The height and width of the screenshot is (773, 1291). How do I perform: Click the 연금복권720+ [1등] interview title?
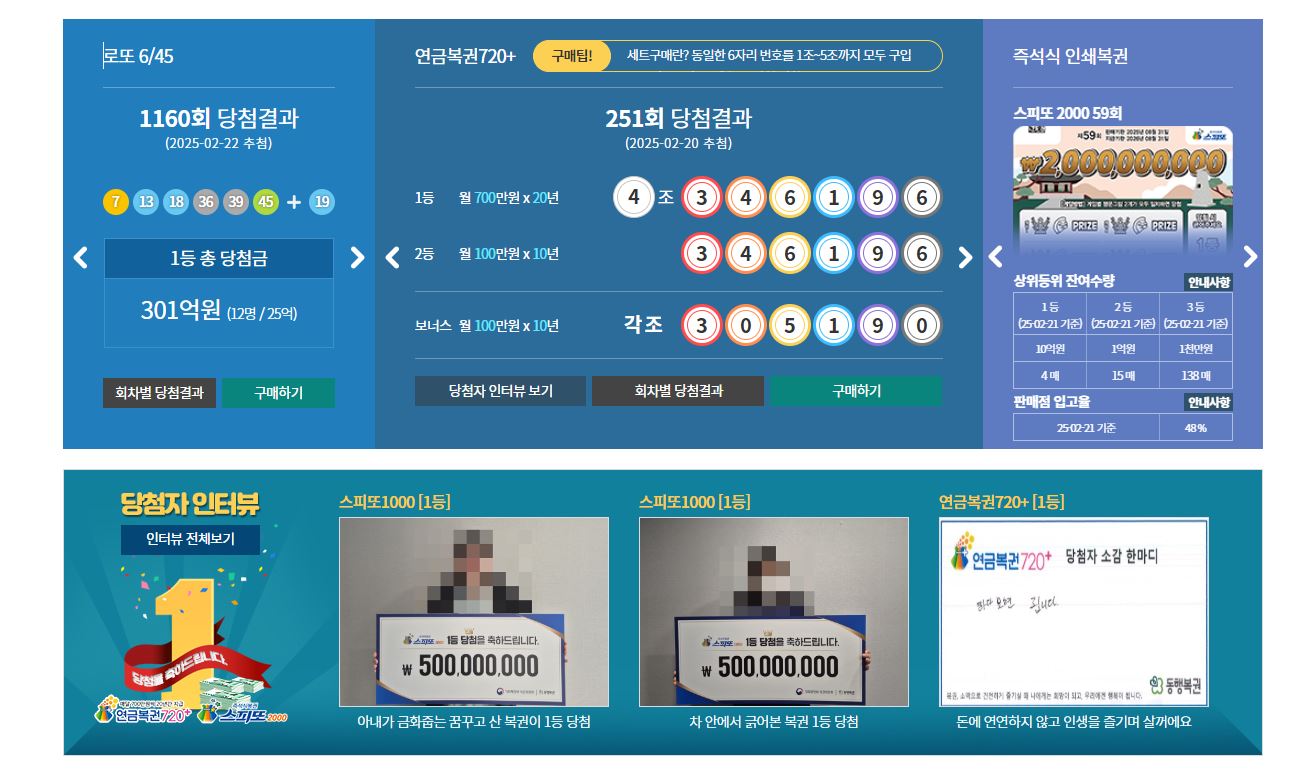pyautogui.click(x=1002, y=502)
